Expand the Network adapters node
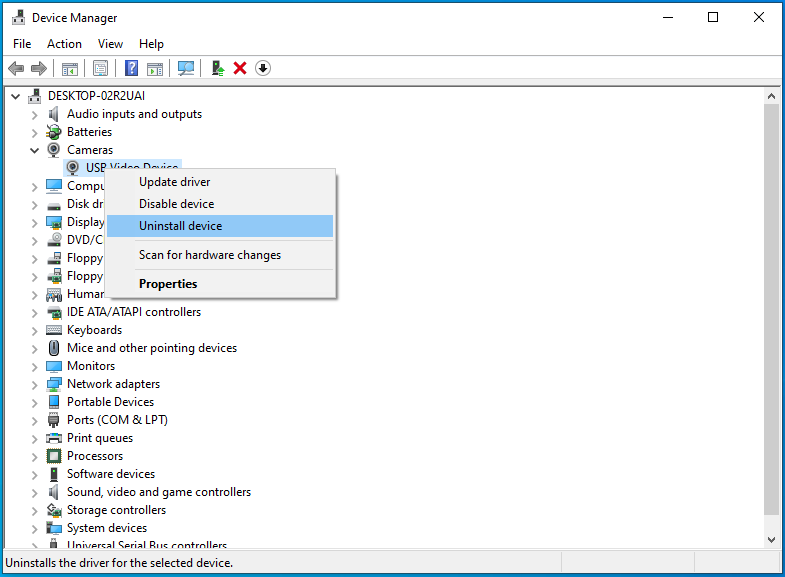The width and height of the screenshot is (785, 577). pos(35,384)
